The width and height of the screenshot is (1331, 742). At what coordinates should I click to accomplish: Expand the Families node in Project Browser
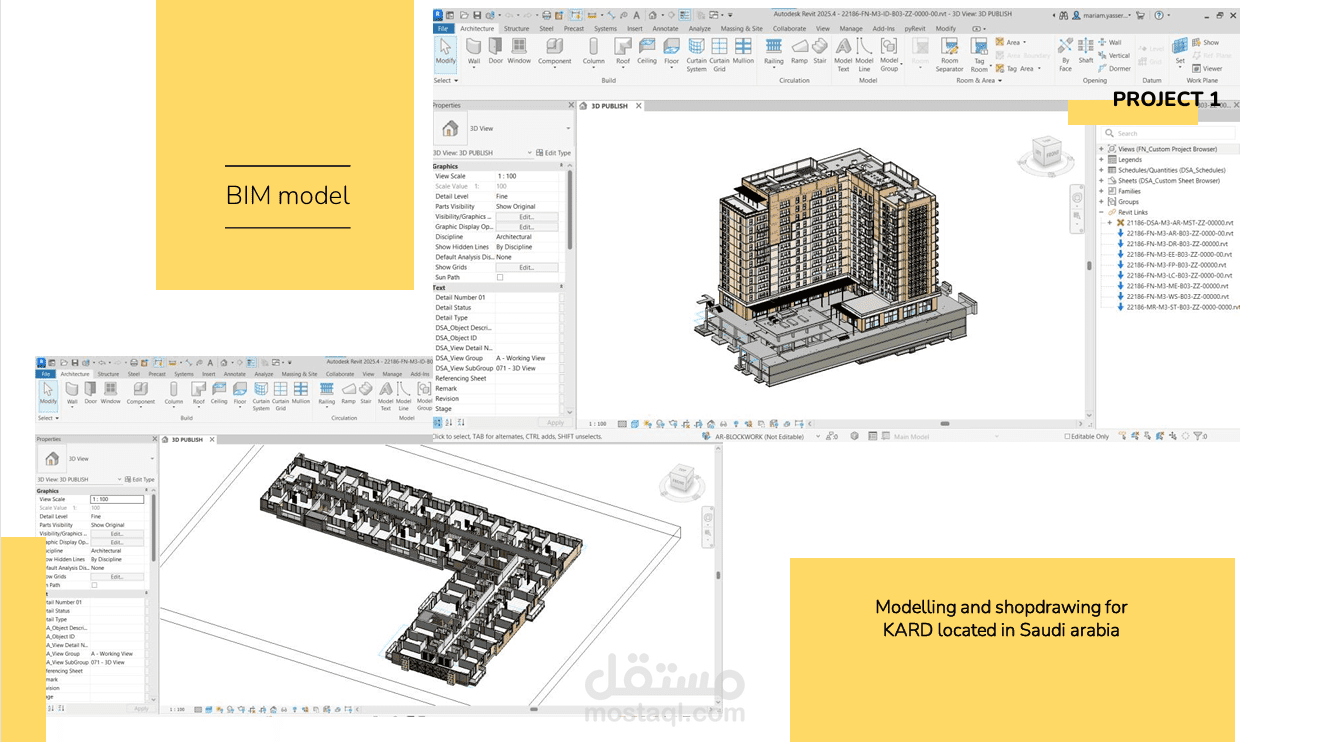click(x=1102, y=191)
